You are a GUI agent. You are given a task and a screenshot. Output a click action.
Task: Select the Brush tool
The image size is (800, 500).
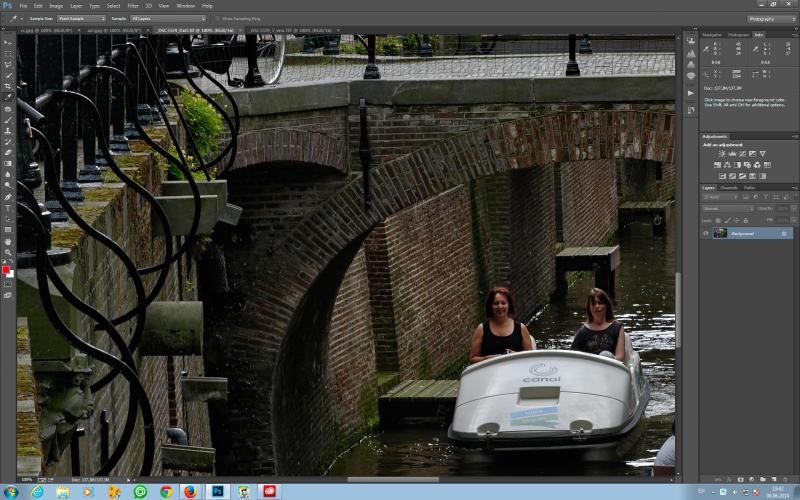(x=8, y=119)
